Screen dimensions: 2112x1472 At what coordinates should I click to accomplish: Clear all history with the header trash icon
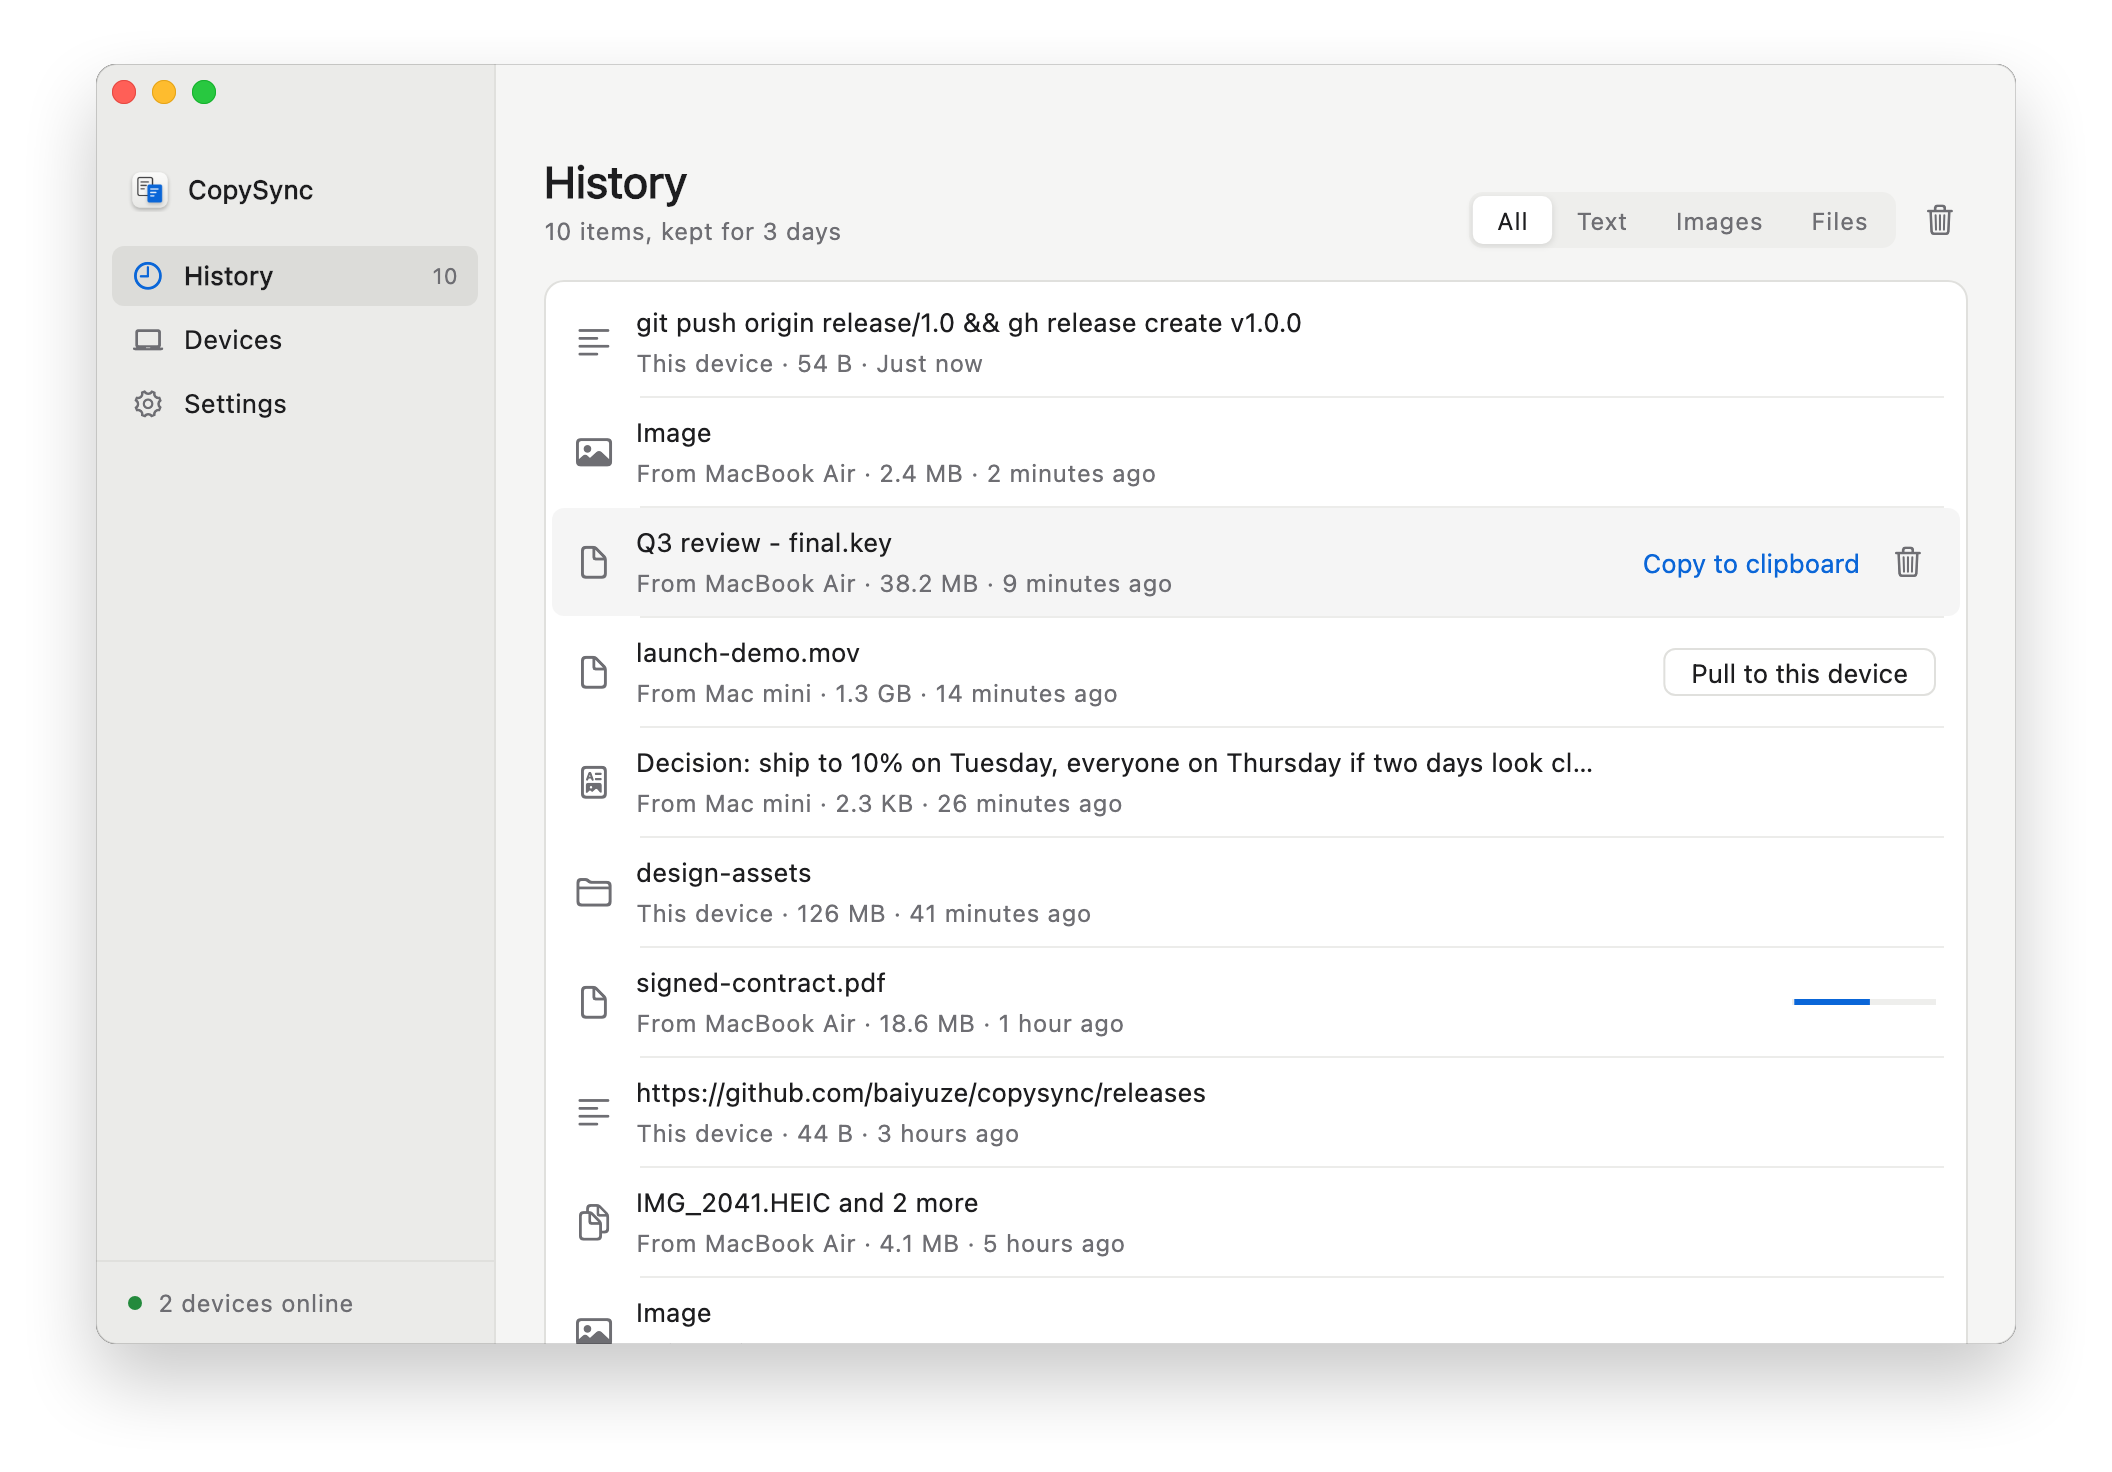tap(1940, 220)
